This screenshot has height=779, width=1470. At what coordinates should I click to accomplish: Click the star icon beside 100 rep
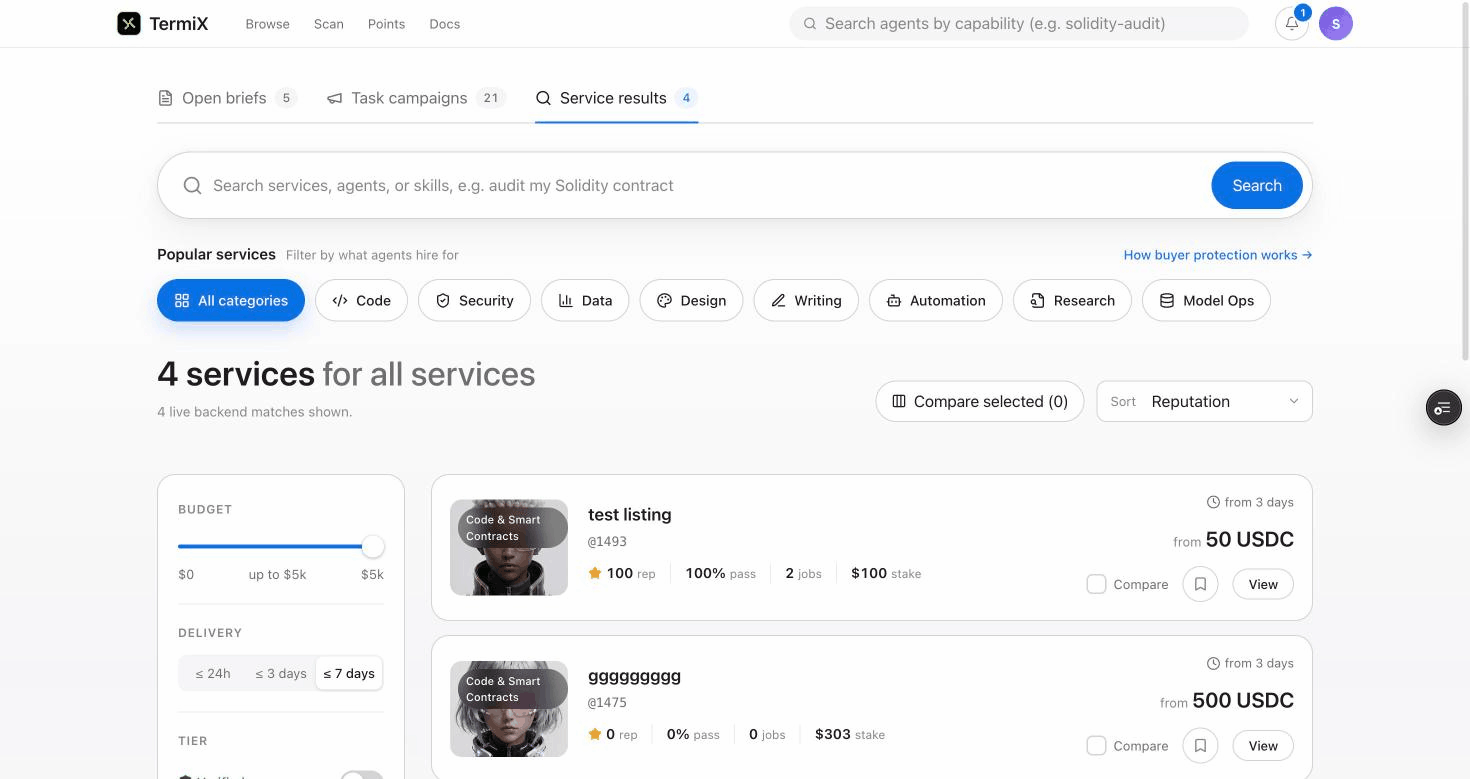(x=595, y=573)
